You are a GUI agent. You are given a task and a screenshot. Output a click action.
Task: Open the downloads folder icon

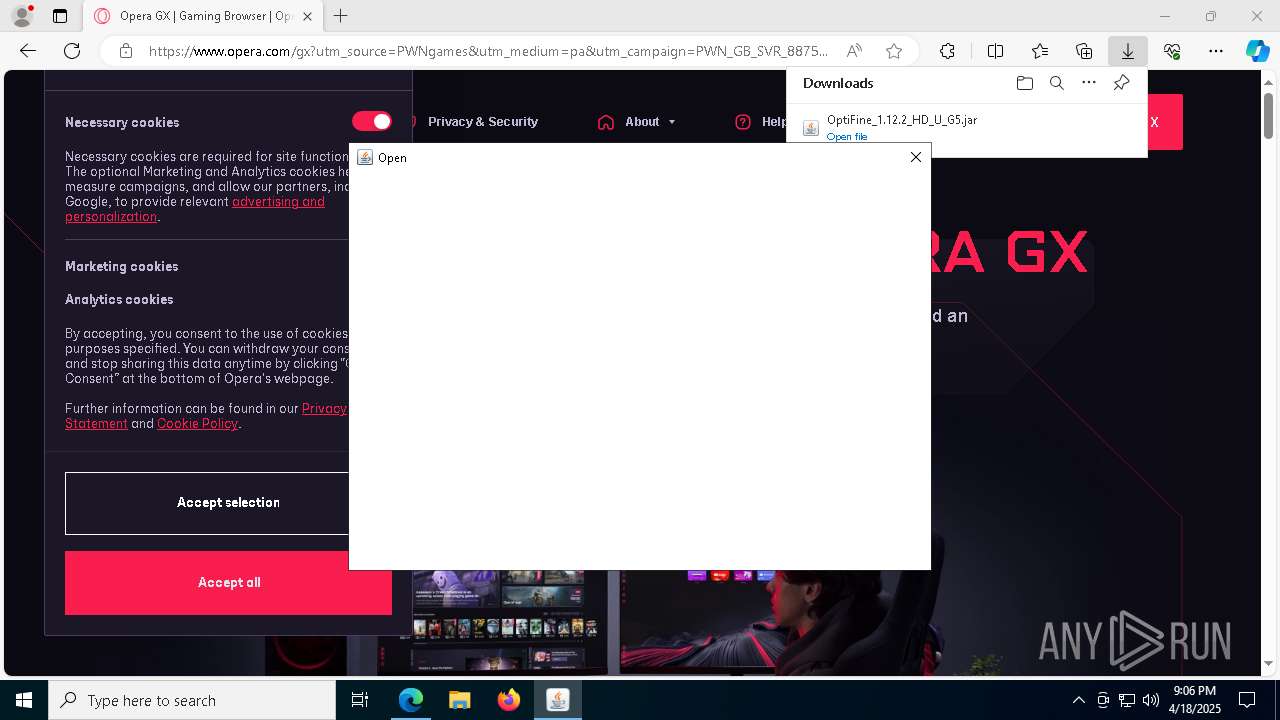[1024, 83]
